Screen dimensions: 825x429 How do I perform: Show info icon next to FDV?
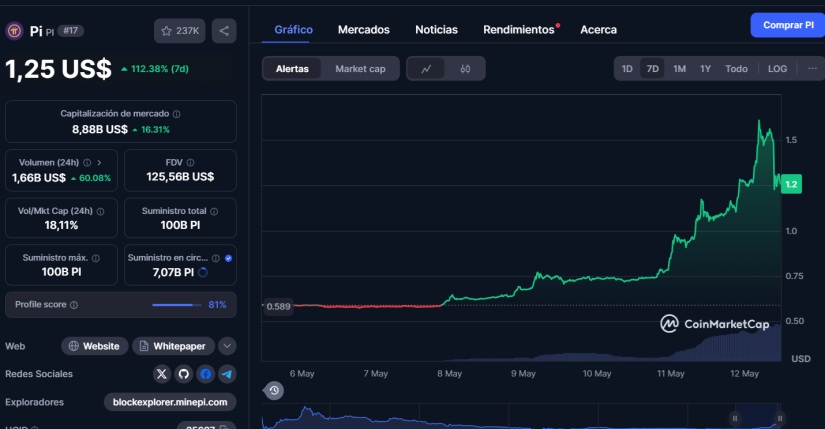(190, 163)
